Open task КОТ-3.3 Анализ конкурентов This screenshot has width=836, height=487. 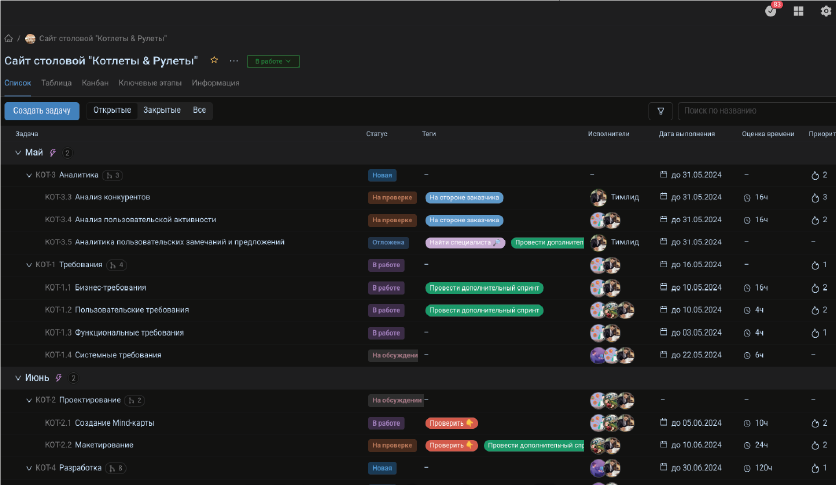[112, 197]
